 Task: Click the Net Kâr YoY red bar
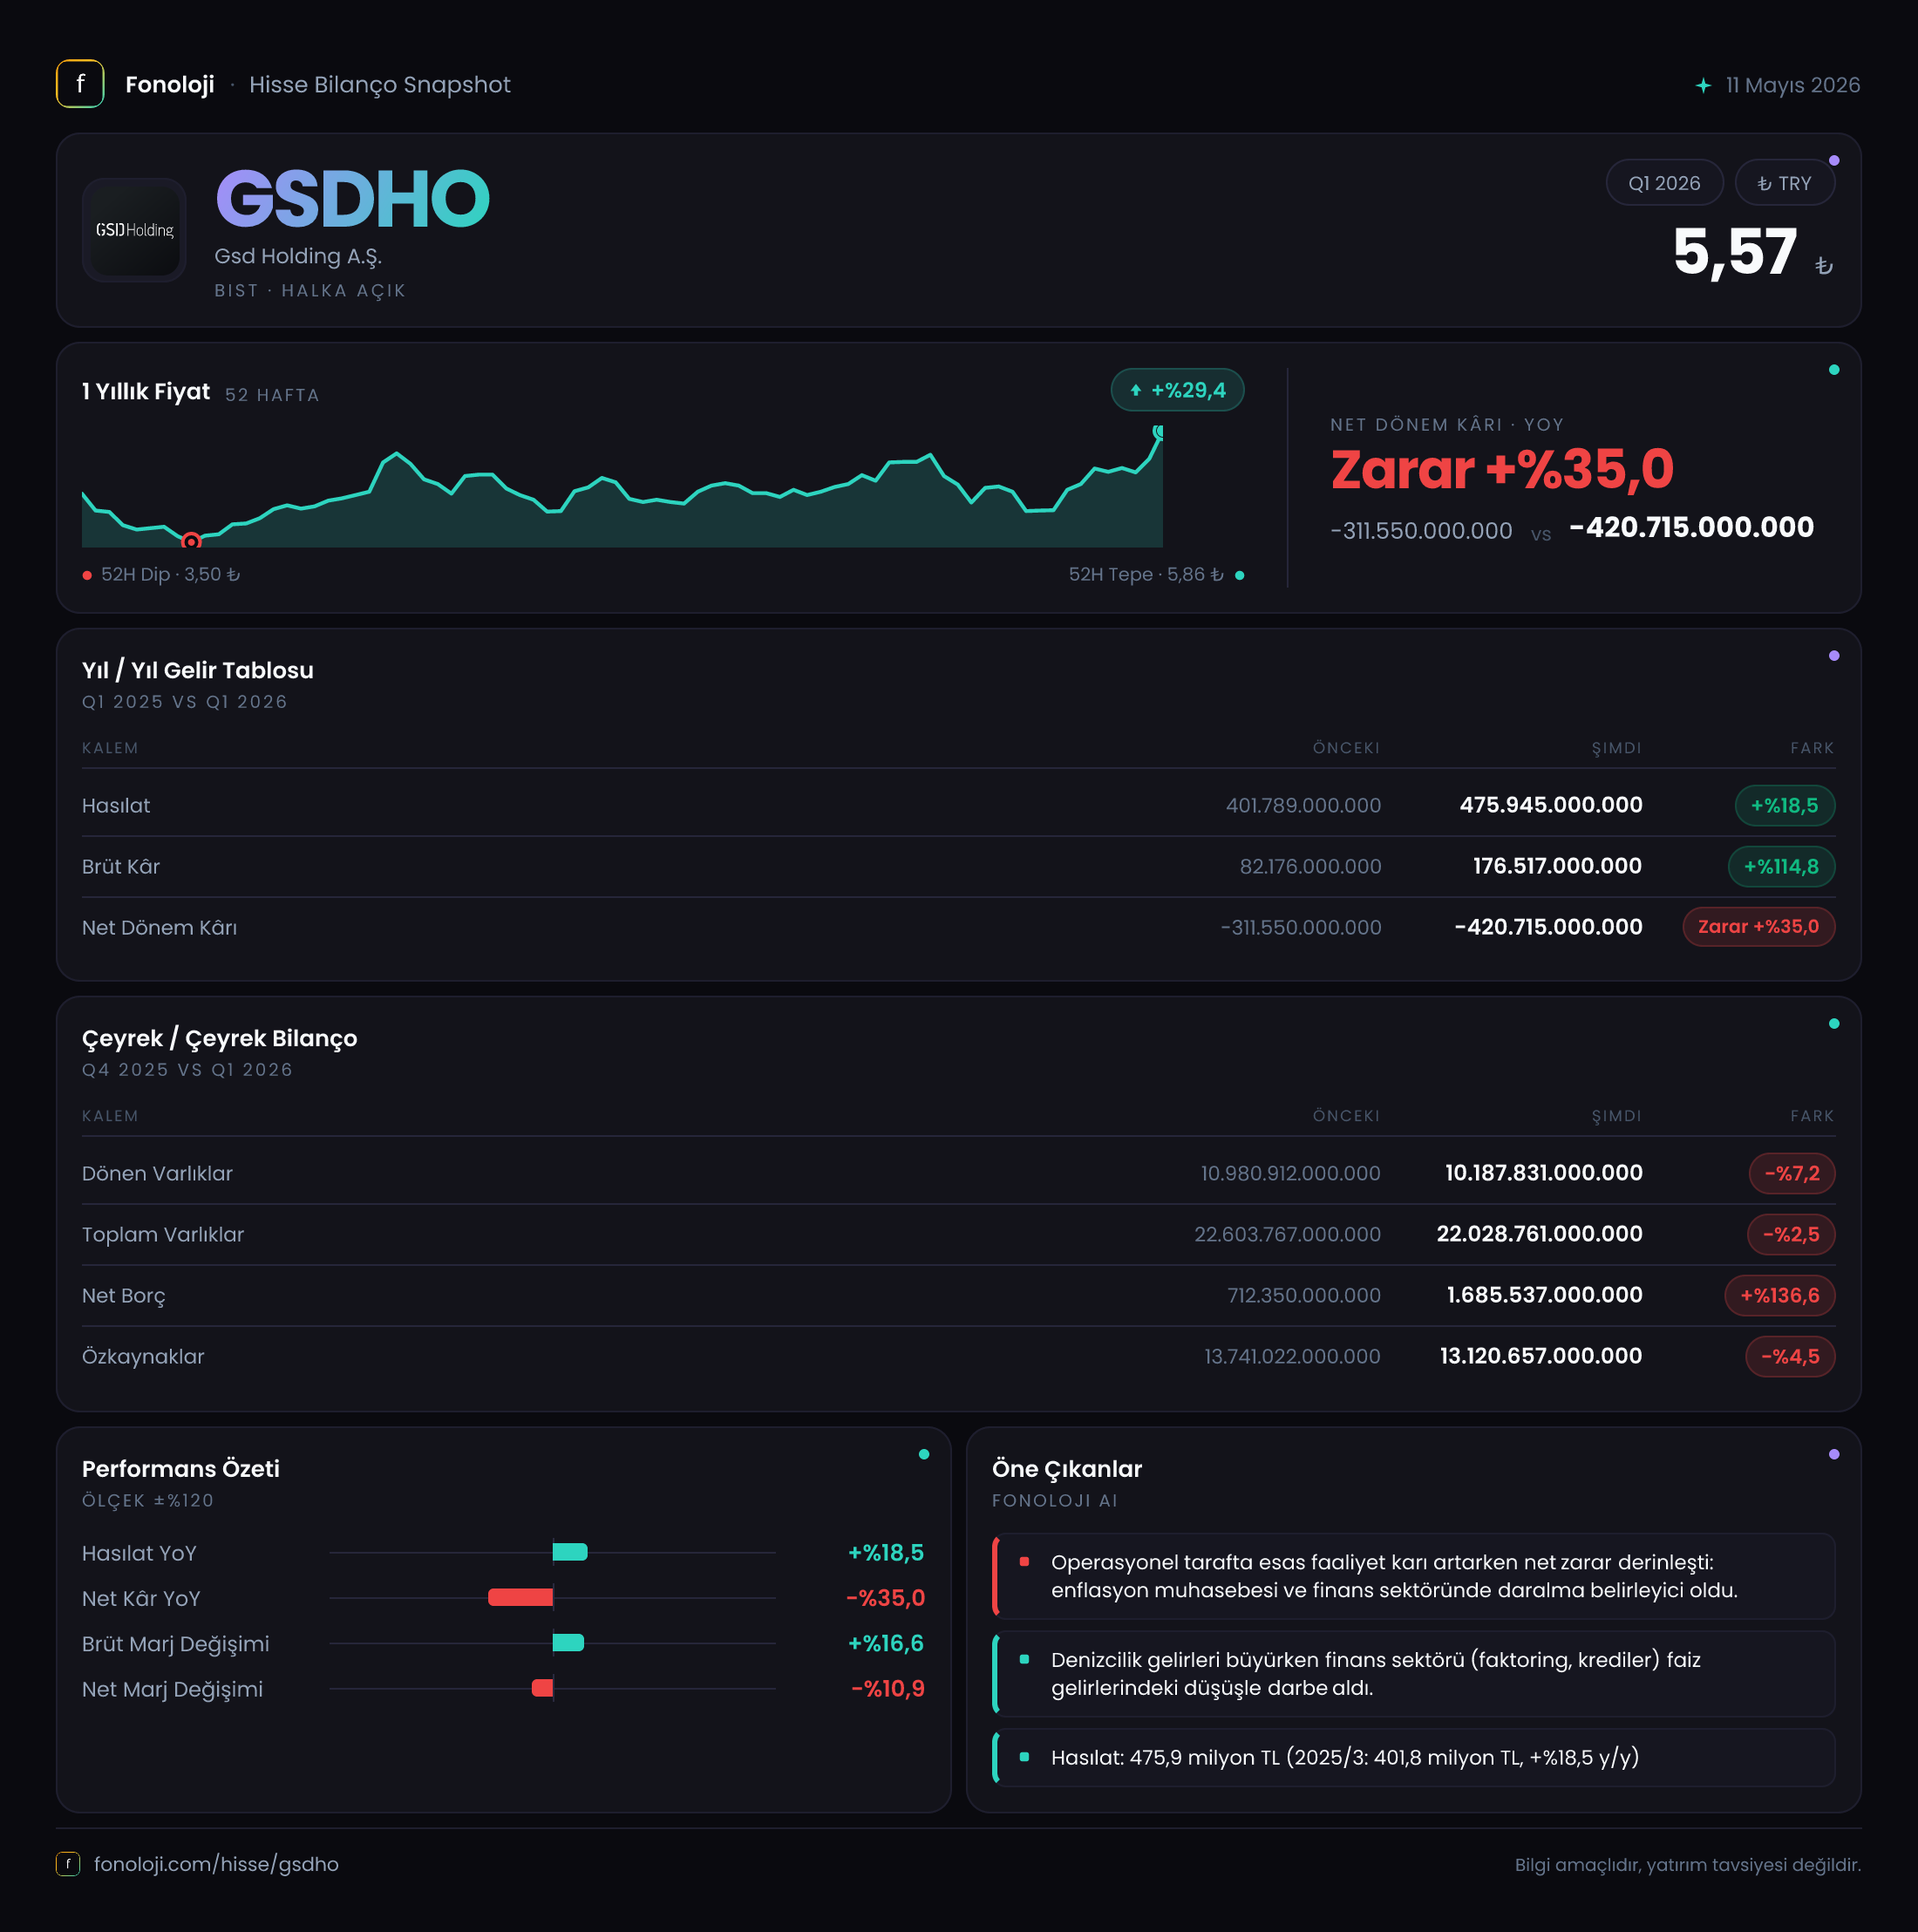(x=520, y=1597)
